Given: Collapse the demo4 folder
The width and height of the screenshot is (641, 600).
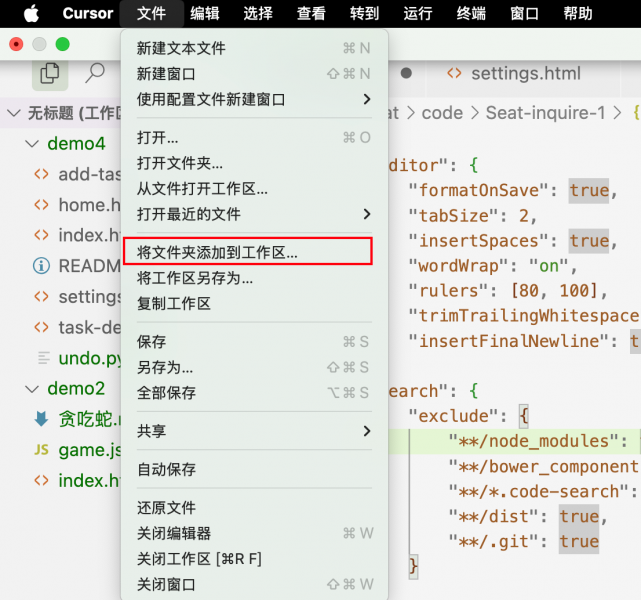Looking at the screenshot, I should 61,143.
